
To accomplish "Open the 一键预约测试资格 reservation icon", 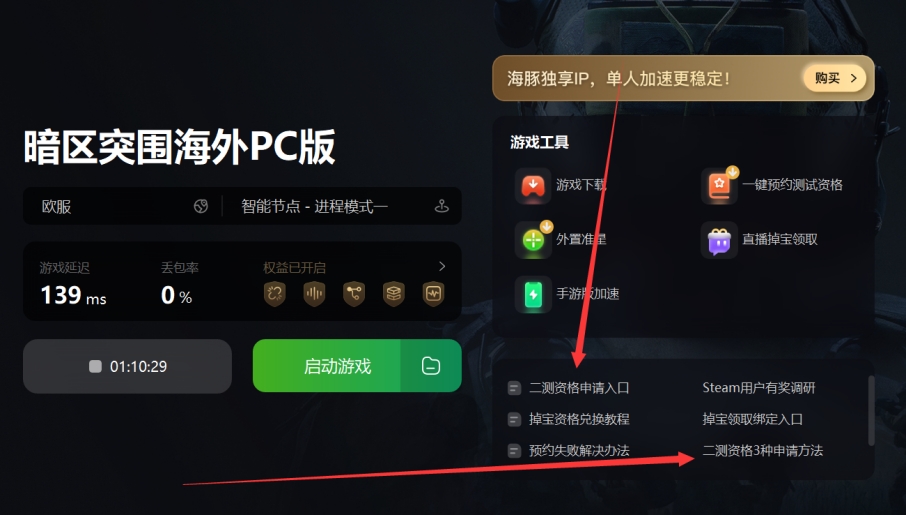I will click(x=719, y=186).
